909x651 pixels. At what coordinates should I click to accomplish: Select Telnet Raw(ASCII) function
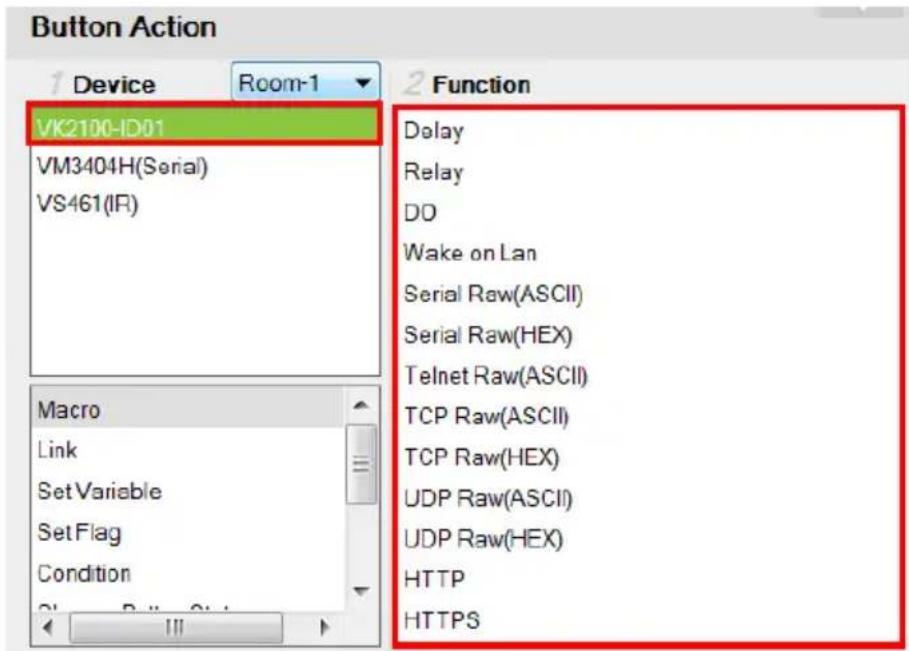click(x=496, y=376)
